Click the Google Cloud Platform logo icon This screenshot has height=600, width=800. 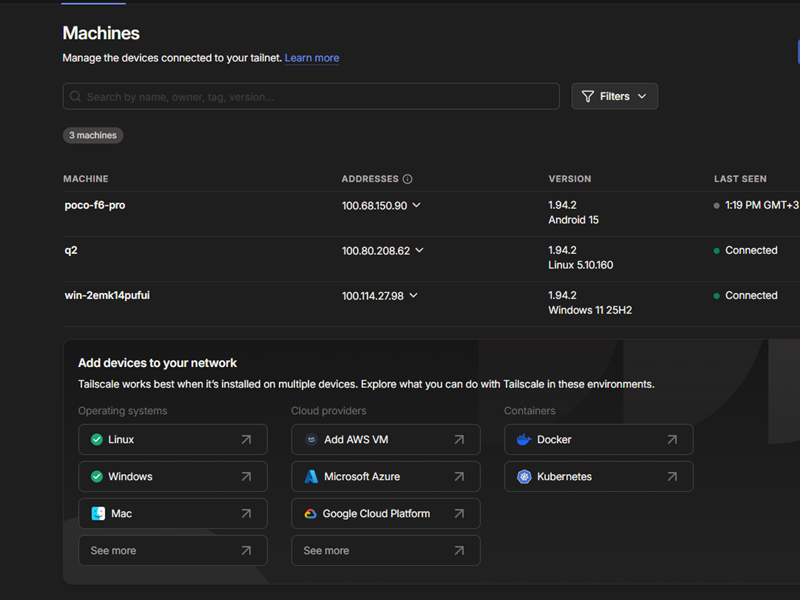[x=310, y=514]
